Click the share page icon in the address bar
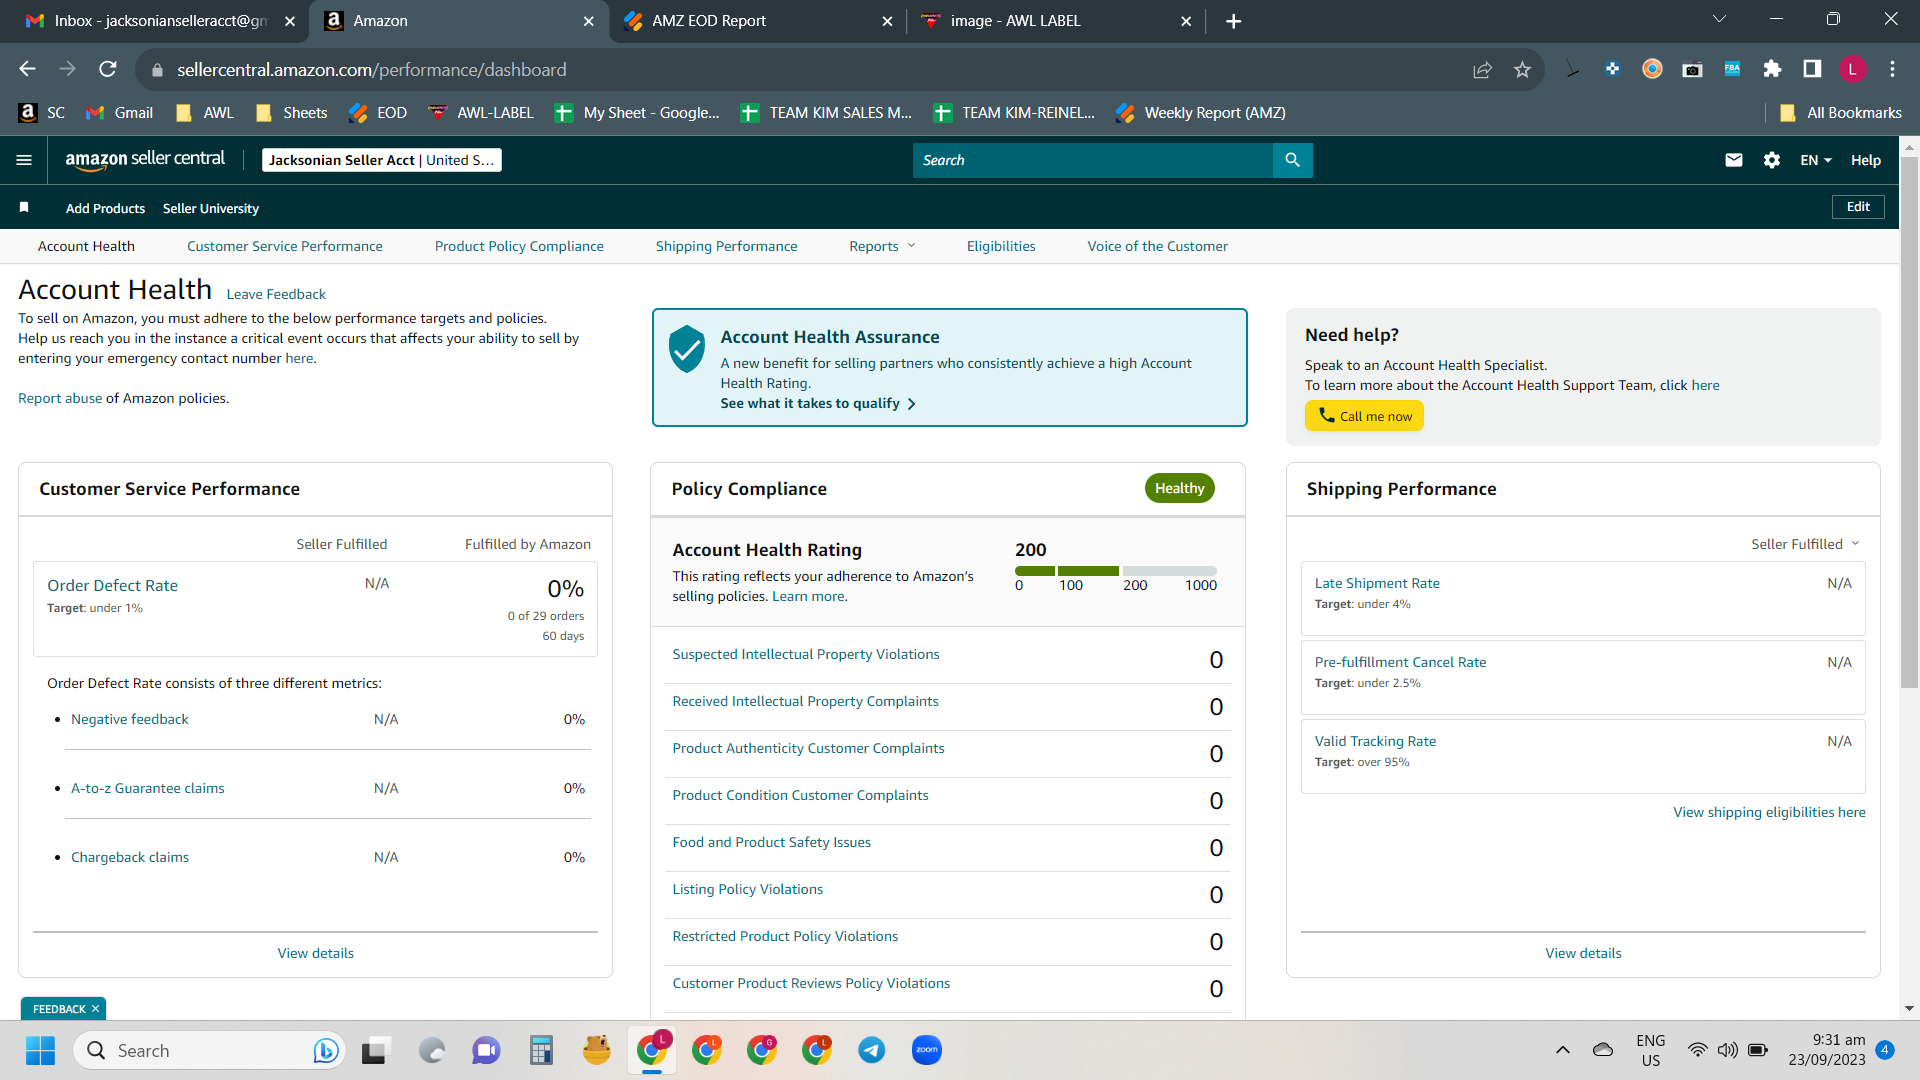This screenshot has height=1080, width=1920. (x=1482, y=69)
